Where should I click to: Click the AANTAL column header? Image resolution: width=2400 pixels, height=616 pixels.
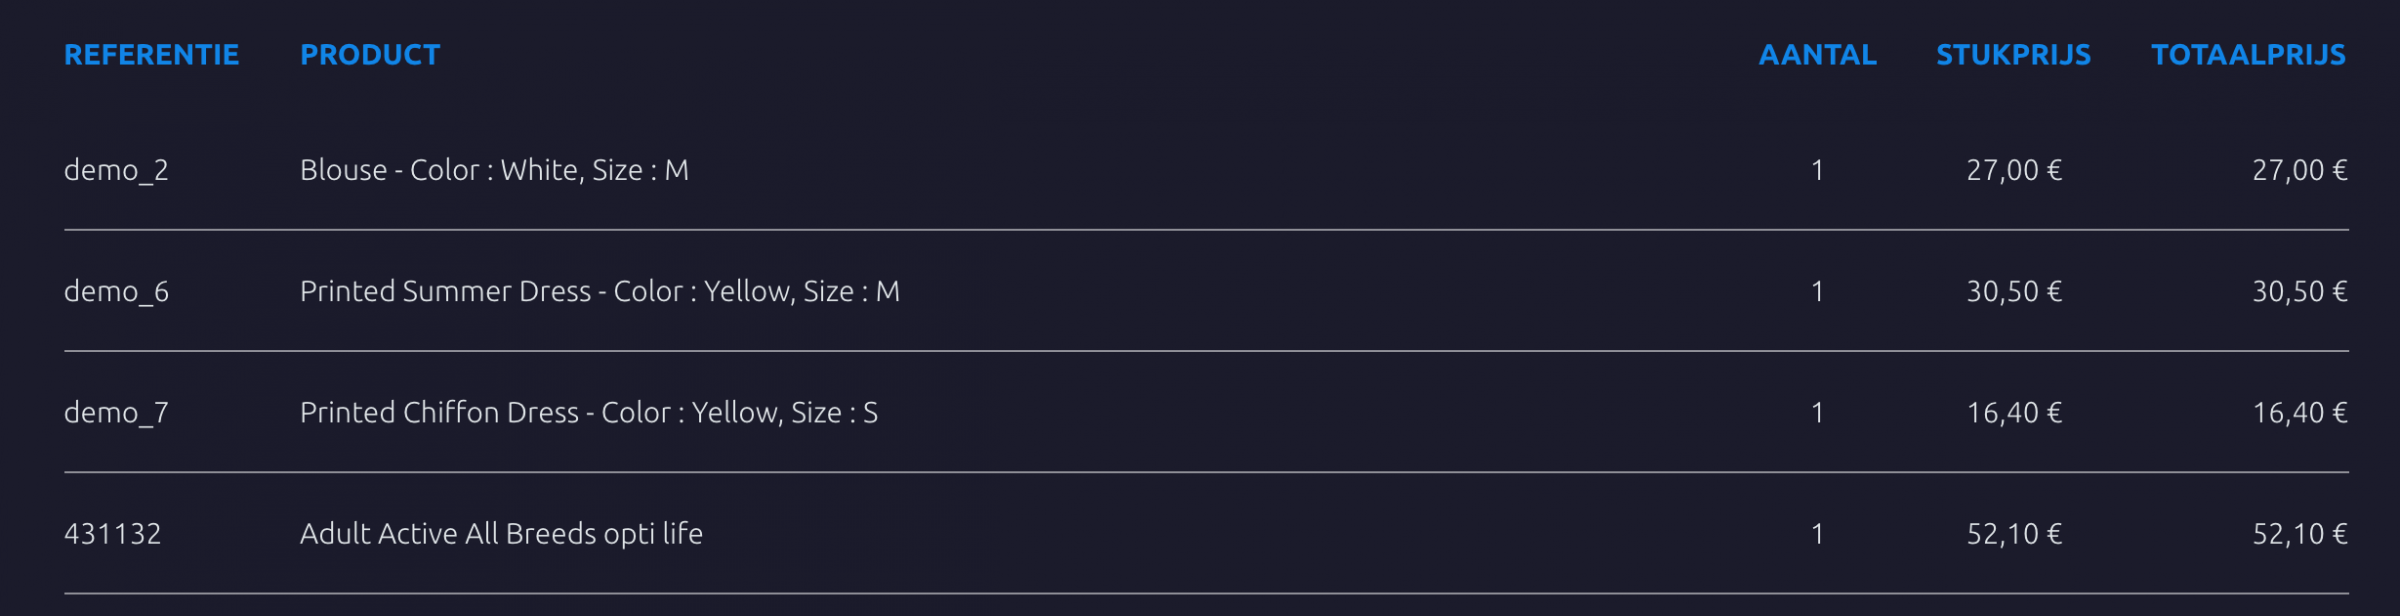point(1817,55)
